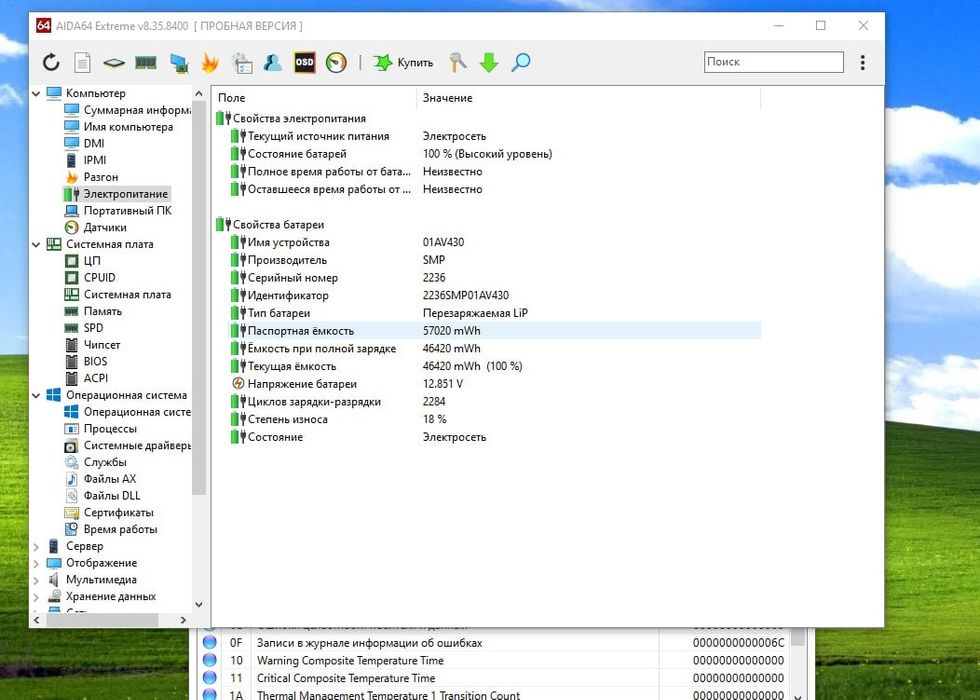
Task: Select the Процессы tree item
Action: pos(110,429)
